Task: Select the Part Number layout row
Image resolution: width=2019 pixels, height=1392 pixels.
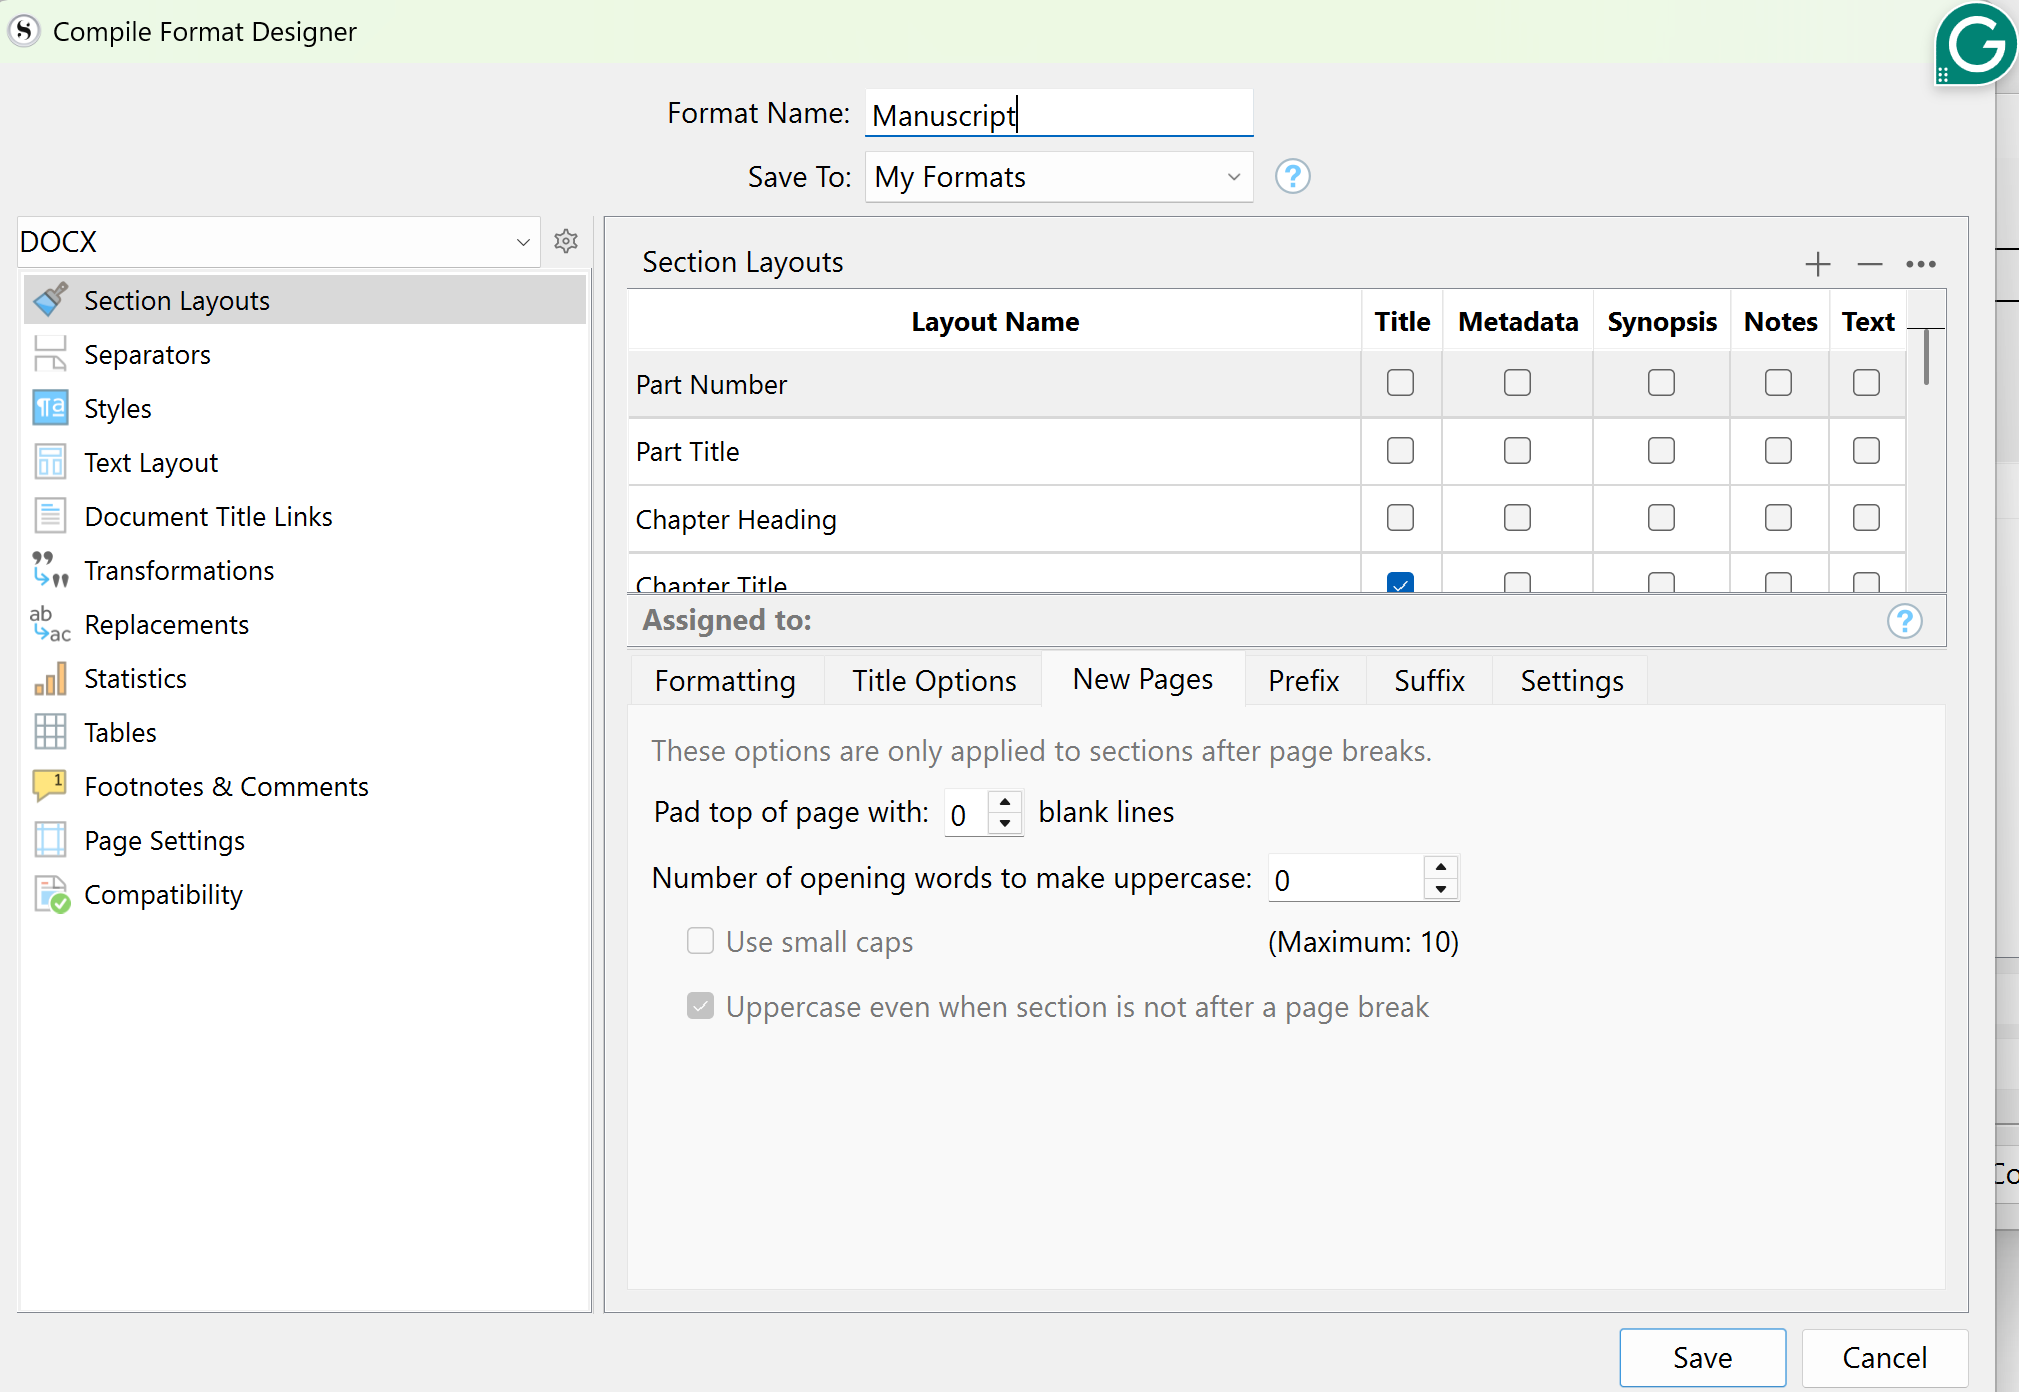Action: pyautogui.click(x=994, y=384)
